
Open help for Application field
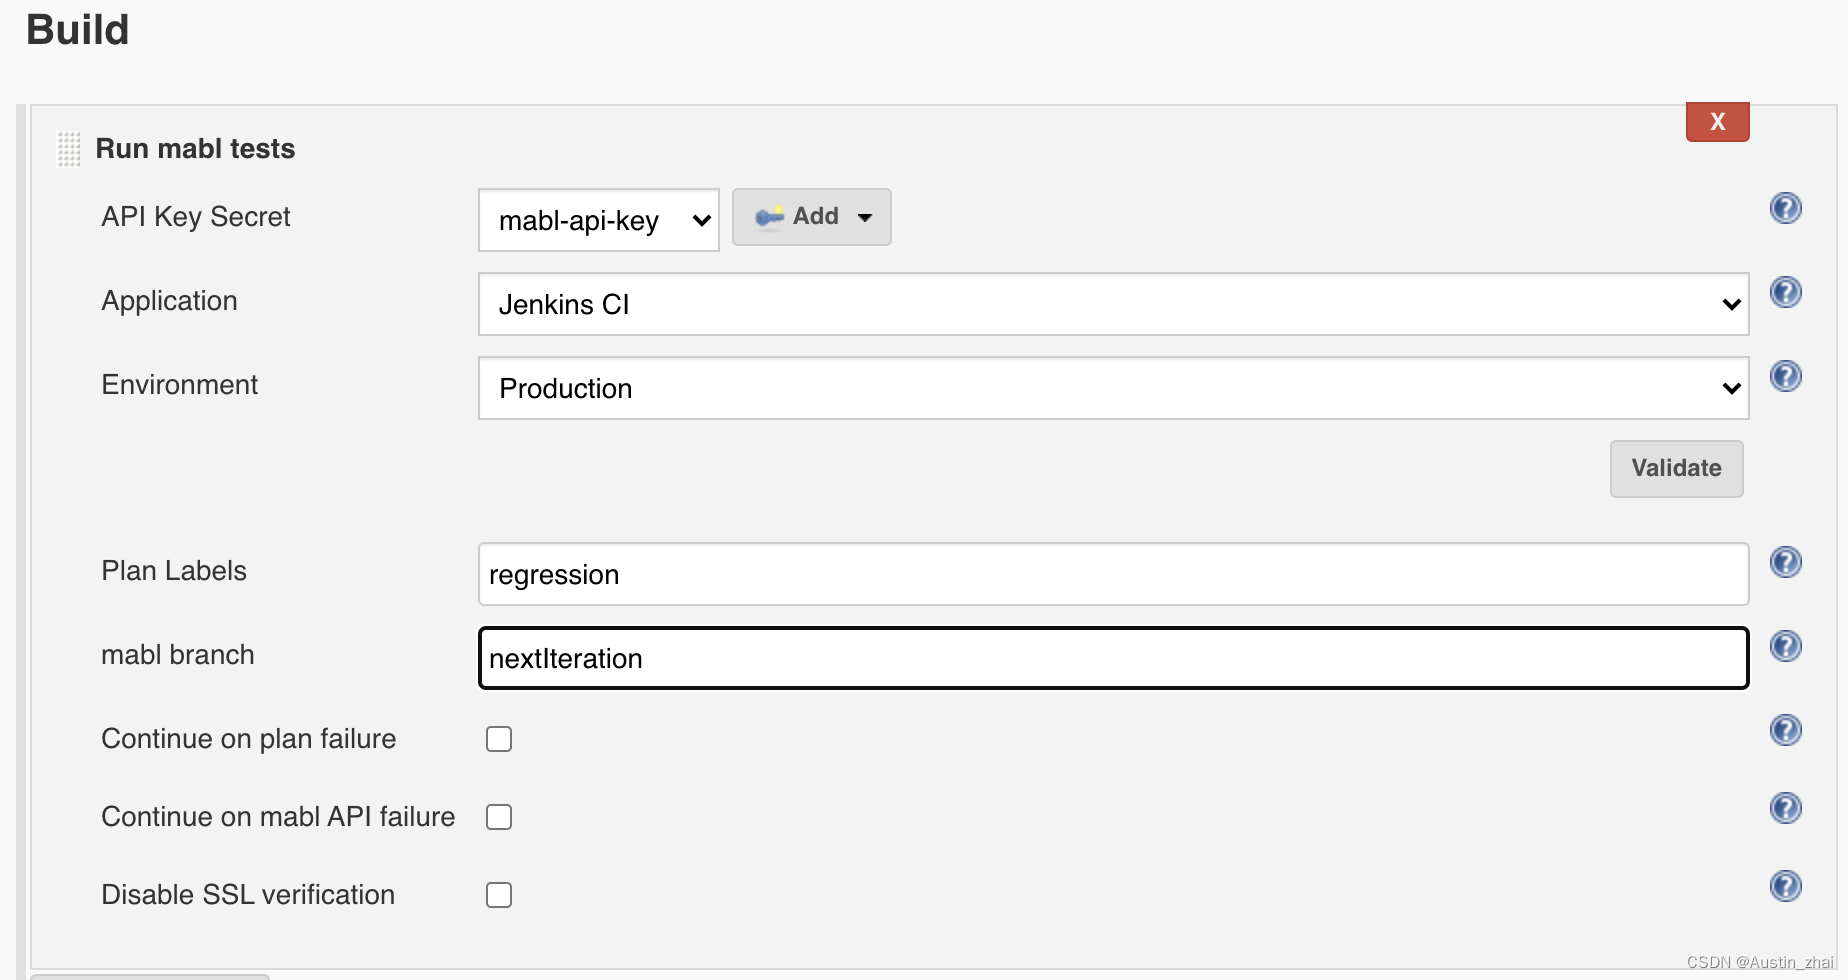point(1785,292)
